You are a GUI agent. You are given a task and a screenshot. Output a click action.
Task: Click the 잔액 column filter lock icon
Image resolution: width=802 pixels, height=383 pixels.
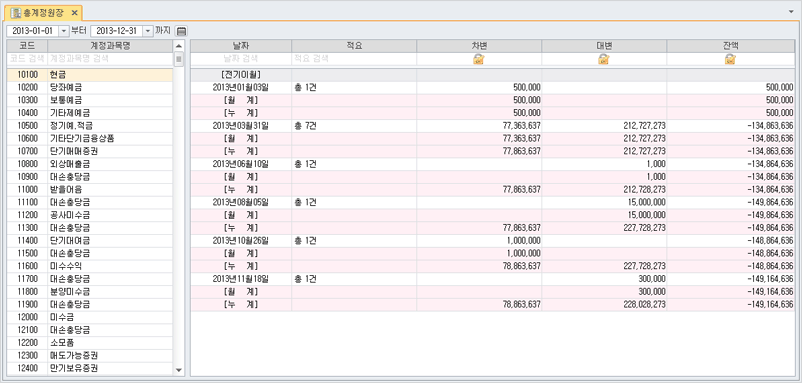(x=730, y=59)
